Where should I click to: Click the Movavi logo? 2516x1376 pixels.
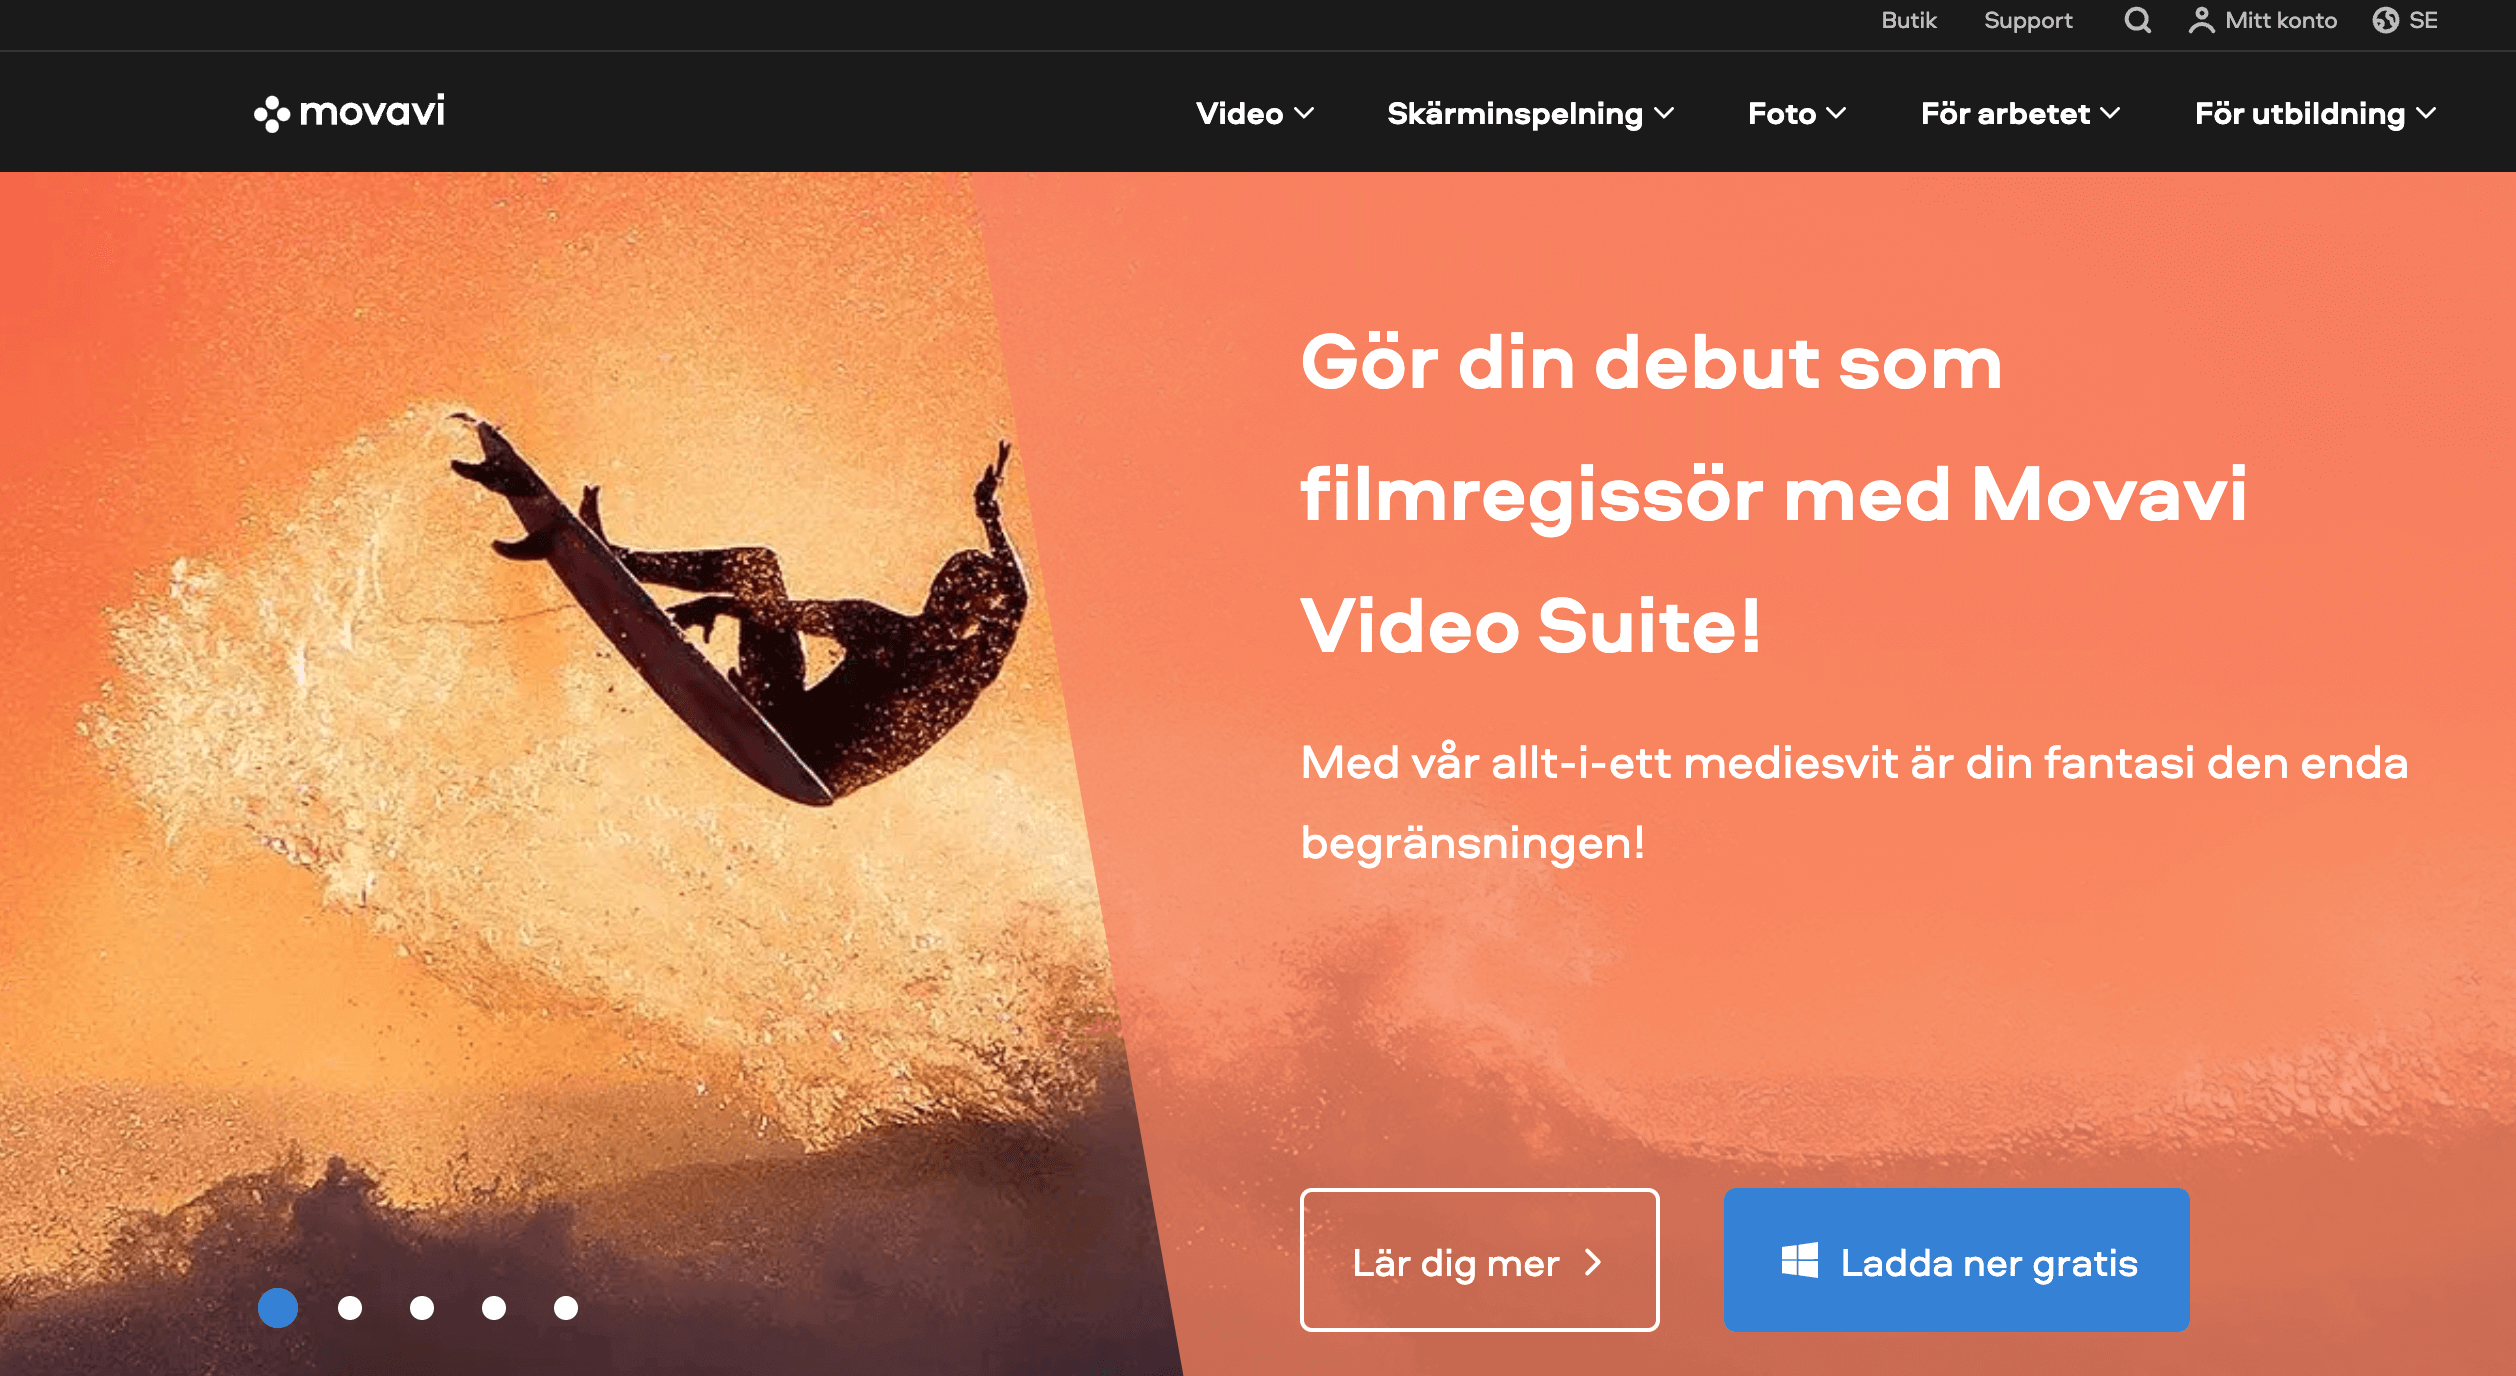349,112
